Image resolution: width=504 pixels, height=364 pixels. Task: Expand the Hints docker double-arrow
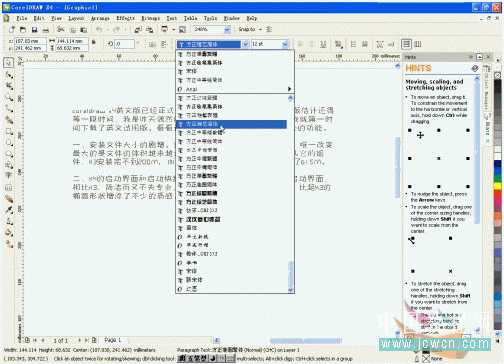click(x=471, y=57)
